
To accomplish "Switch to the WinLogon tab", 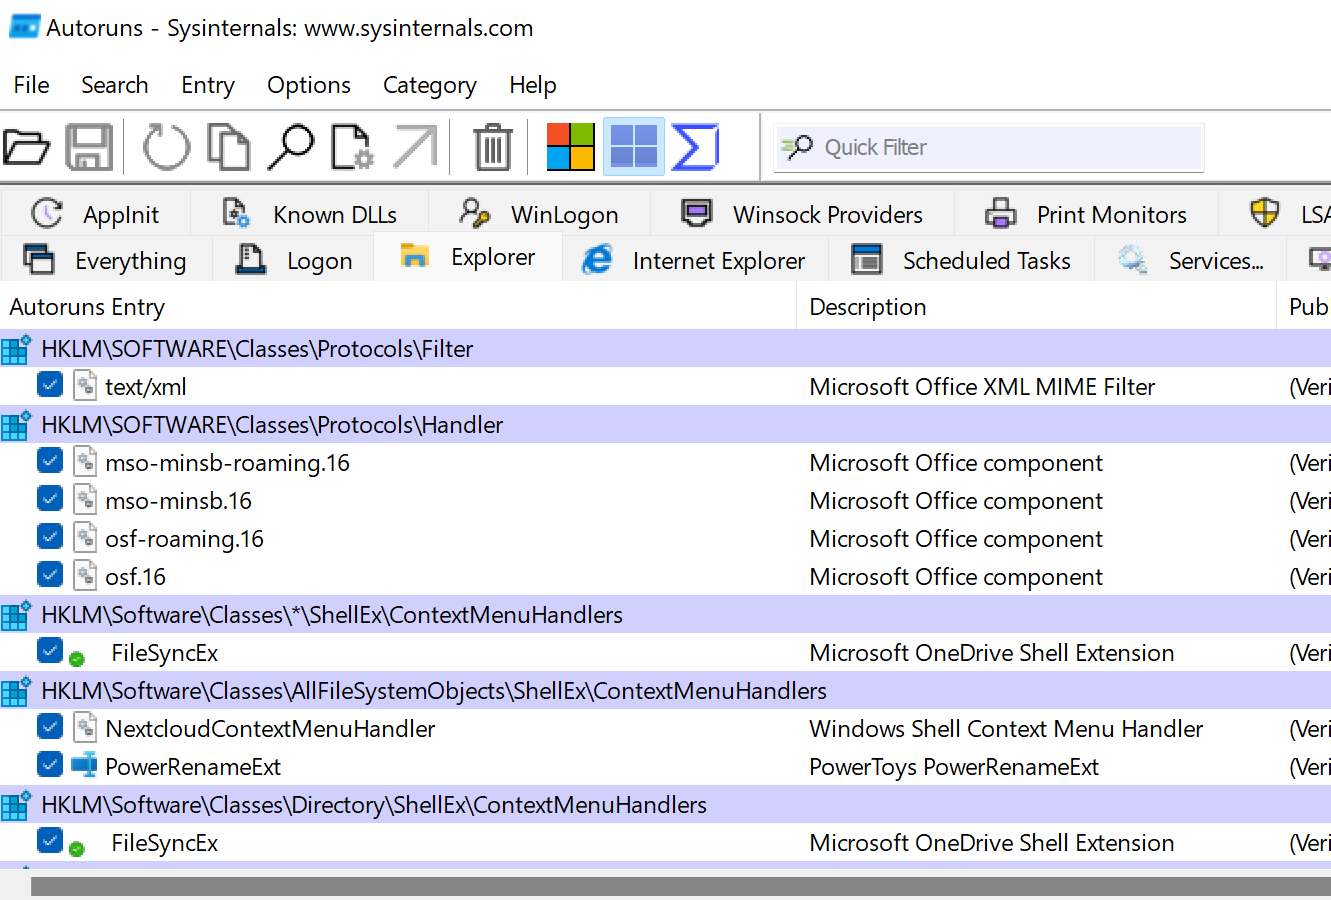I will pos(540,214).
